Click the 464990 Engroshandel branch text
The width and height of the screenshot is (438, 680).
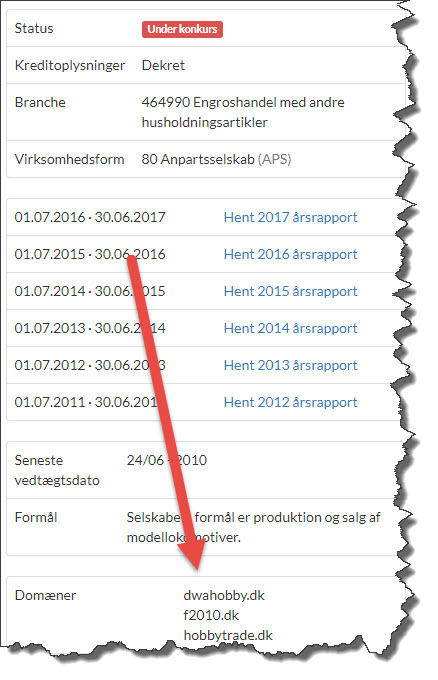[x=243, y=112]
